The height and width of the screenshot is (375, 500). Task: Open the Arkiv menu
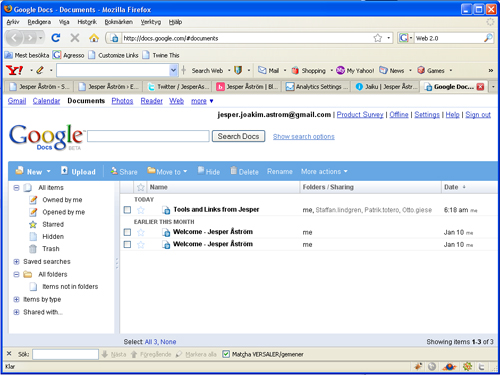(x=13, y=22)
